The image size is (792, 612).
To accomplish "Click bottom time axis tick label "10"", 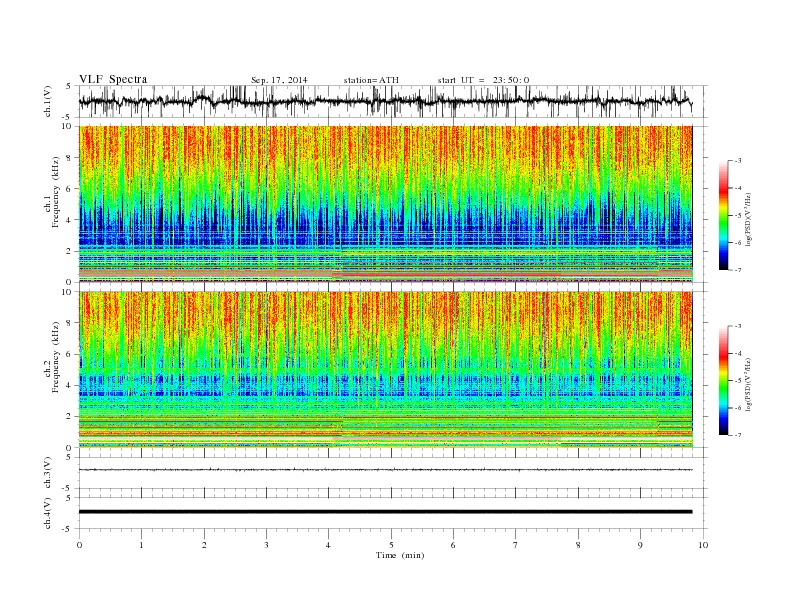I will 703,545.
